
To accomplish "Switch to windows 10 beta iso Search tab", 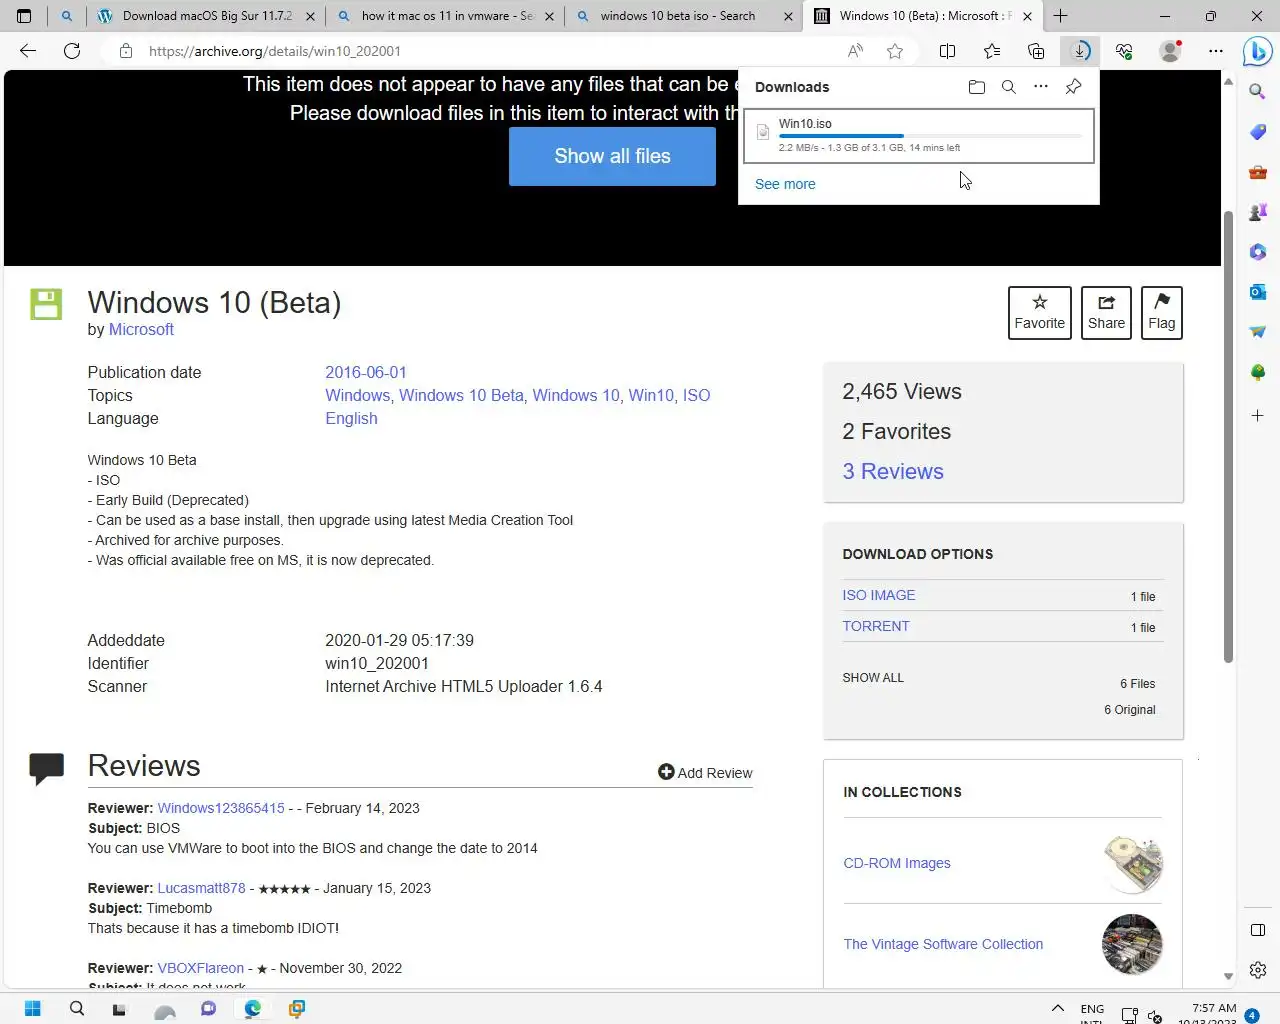I will pyautogui.click(x=685, y=16).
